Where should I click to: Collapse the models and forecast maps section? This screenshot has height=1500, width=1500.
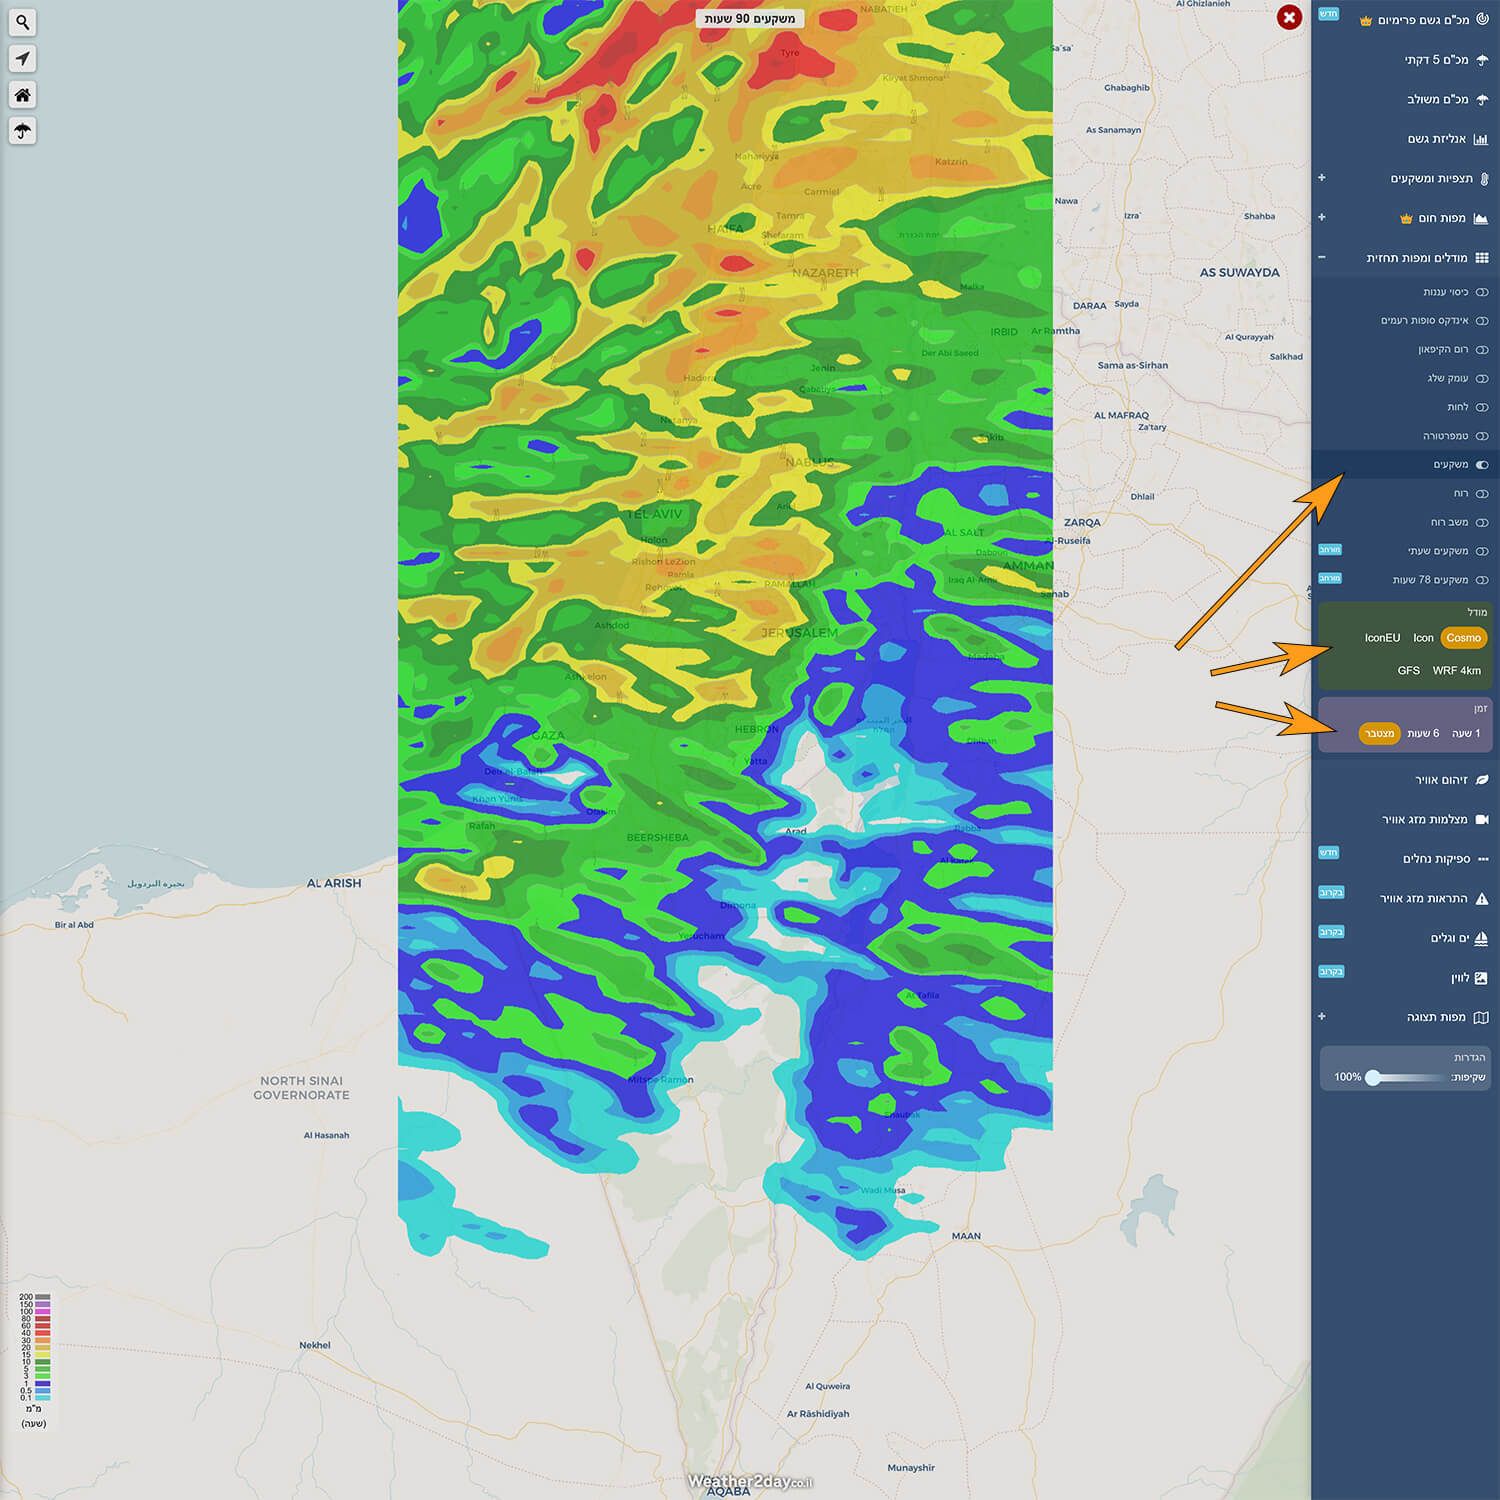point(1322,258)
